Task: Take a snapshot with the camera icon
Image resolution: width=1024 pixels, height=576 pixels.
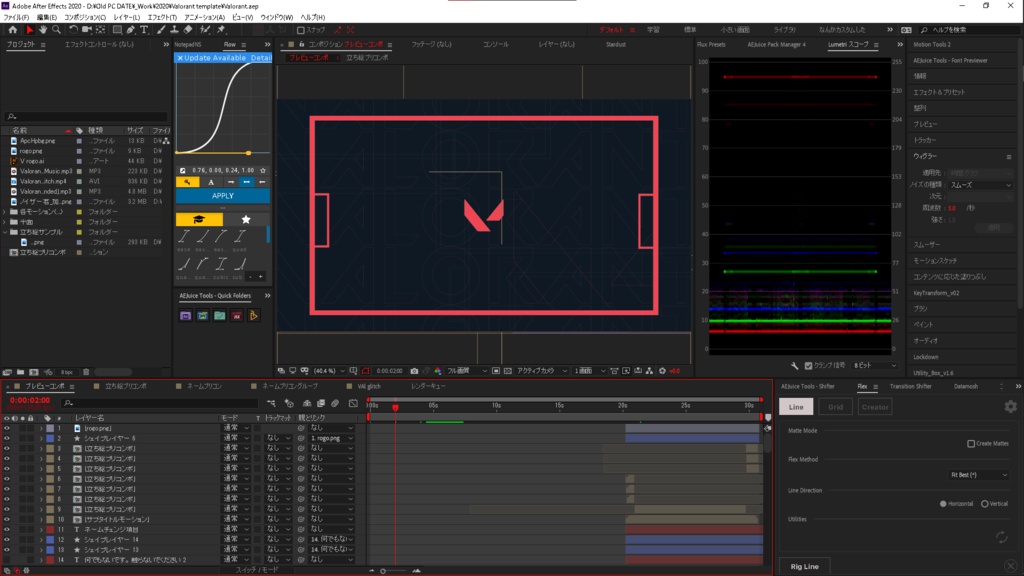Action: [x=414, y=371]
